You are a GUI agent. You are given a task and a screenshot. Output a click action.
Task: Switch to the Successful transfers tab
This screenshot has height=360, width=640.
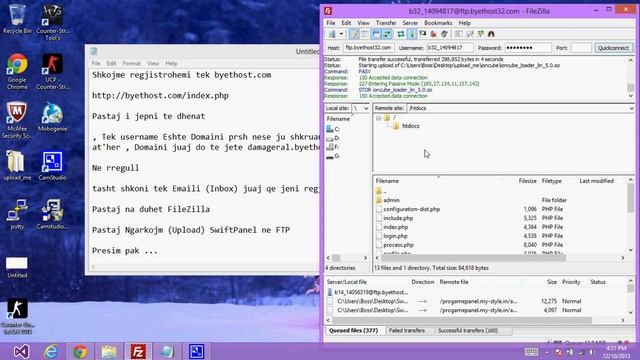pyautogui.click(x=468, y=331)
